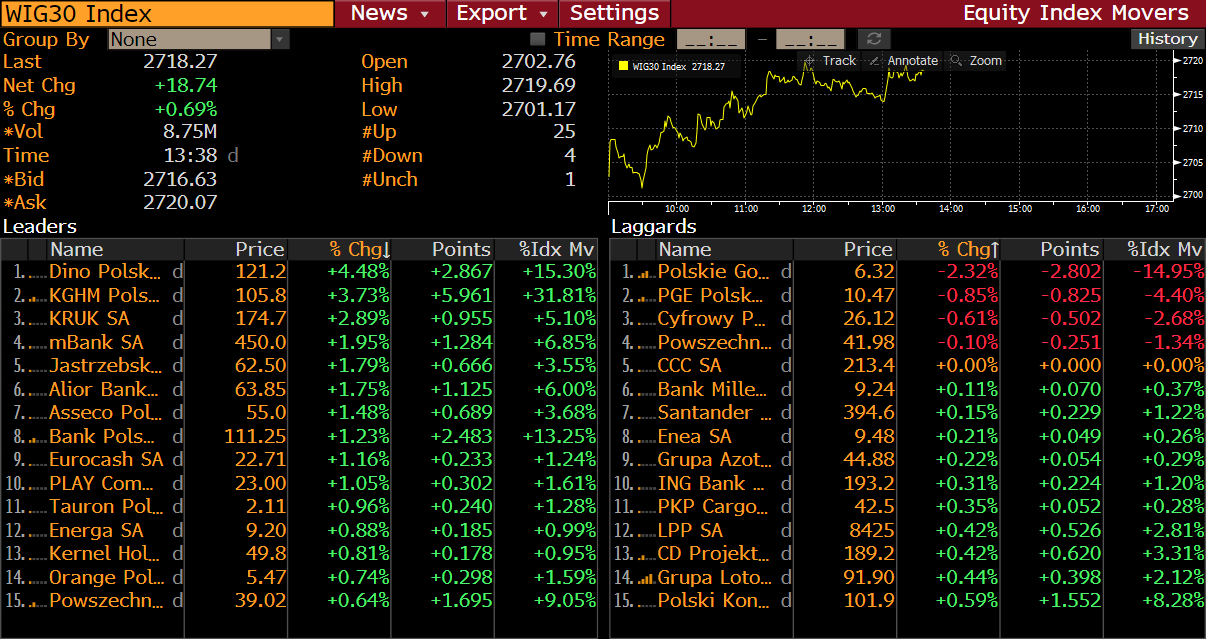
Task: Click the WIG30 Index security field
Action: [167, 14]
